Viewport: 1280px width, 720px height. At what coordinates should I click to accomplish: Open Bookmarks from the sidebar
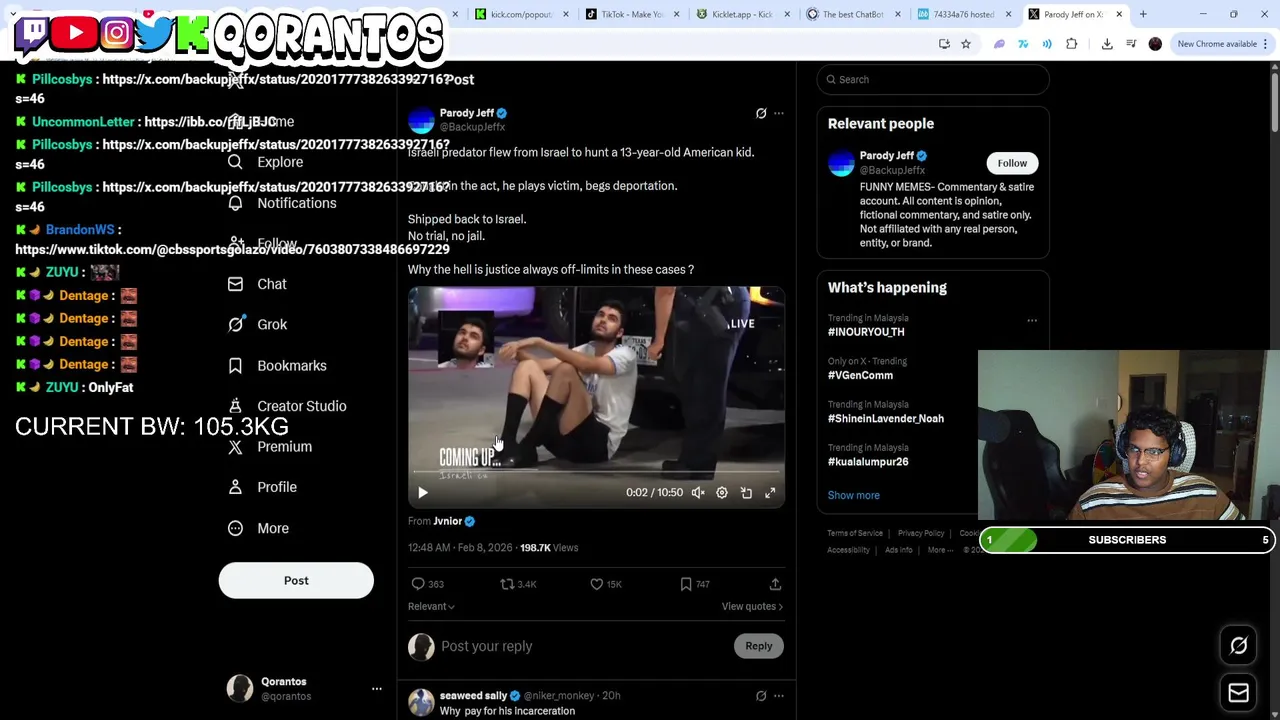tap(277, 365)
